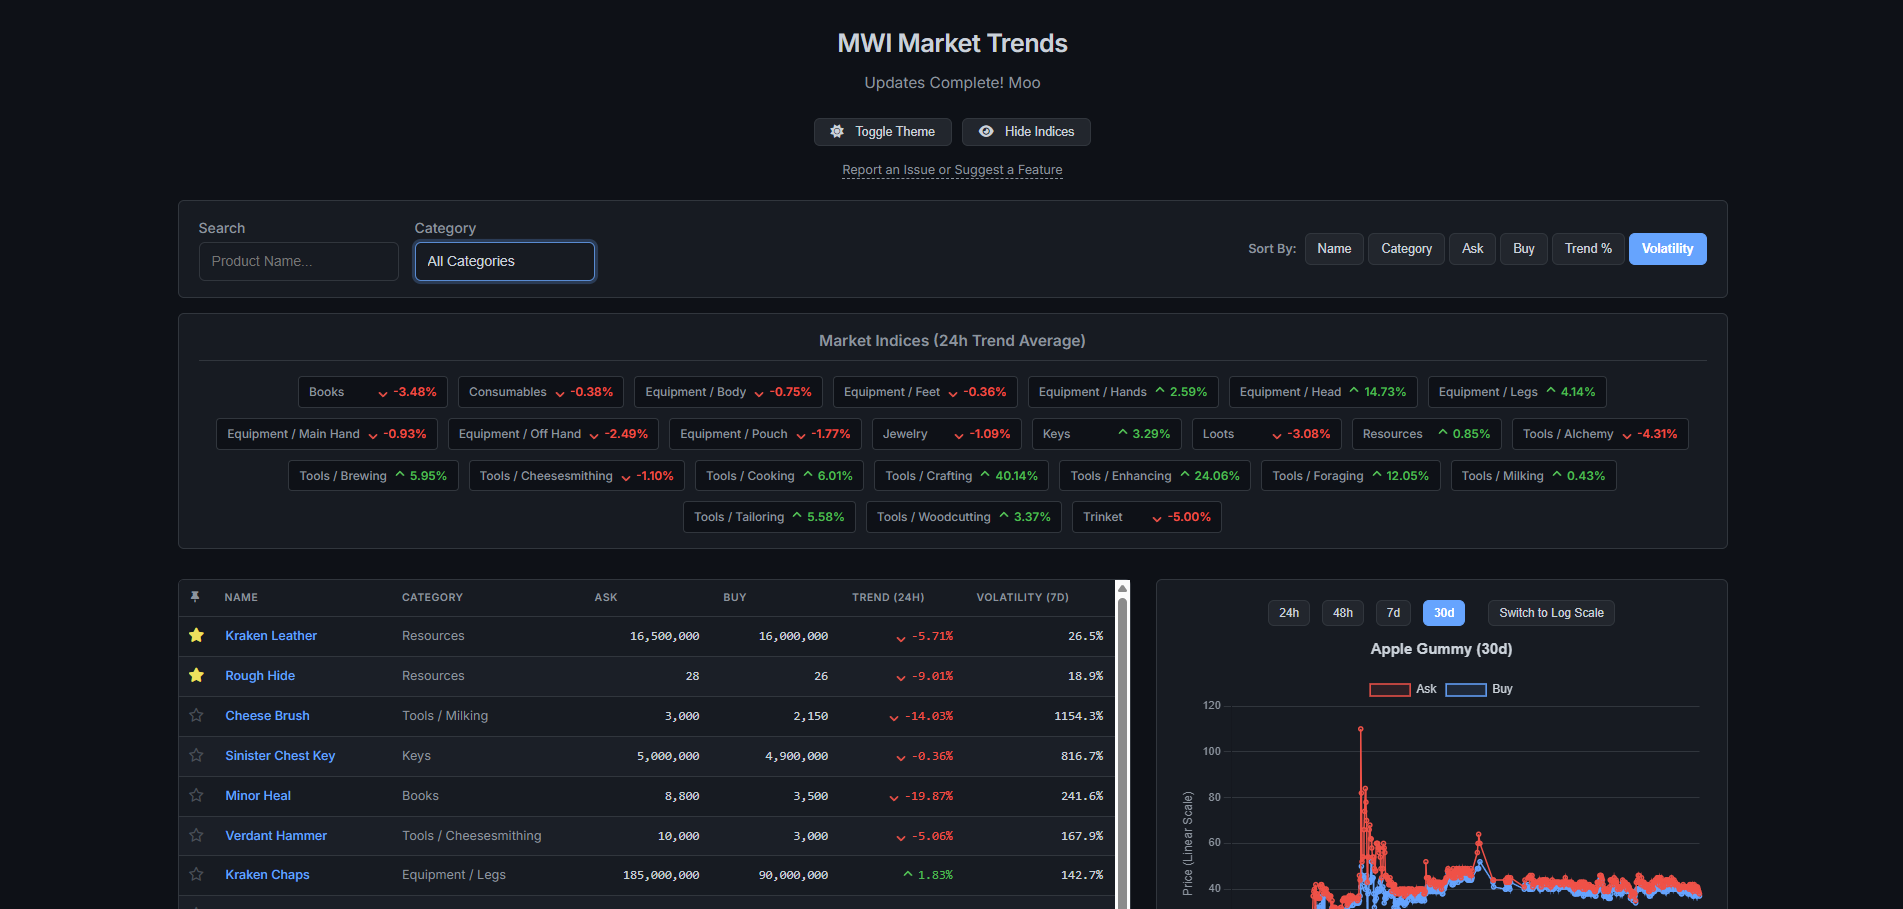Toggle the page theme

(x=882, y=132)
